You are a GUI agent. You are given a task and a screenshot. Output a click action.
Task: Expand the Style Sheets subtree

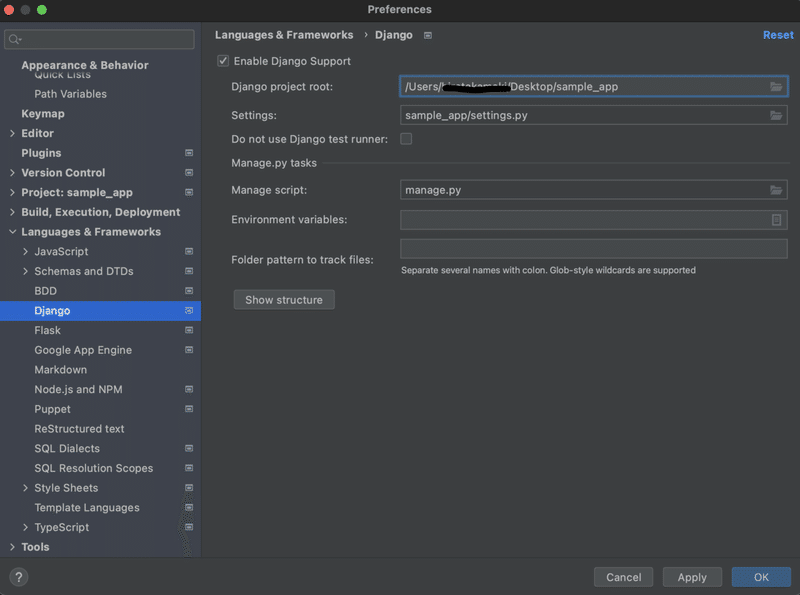[25, 488]
